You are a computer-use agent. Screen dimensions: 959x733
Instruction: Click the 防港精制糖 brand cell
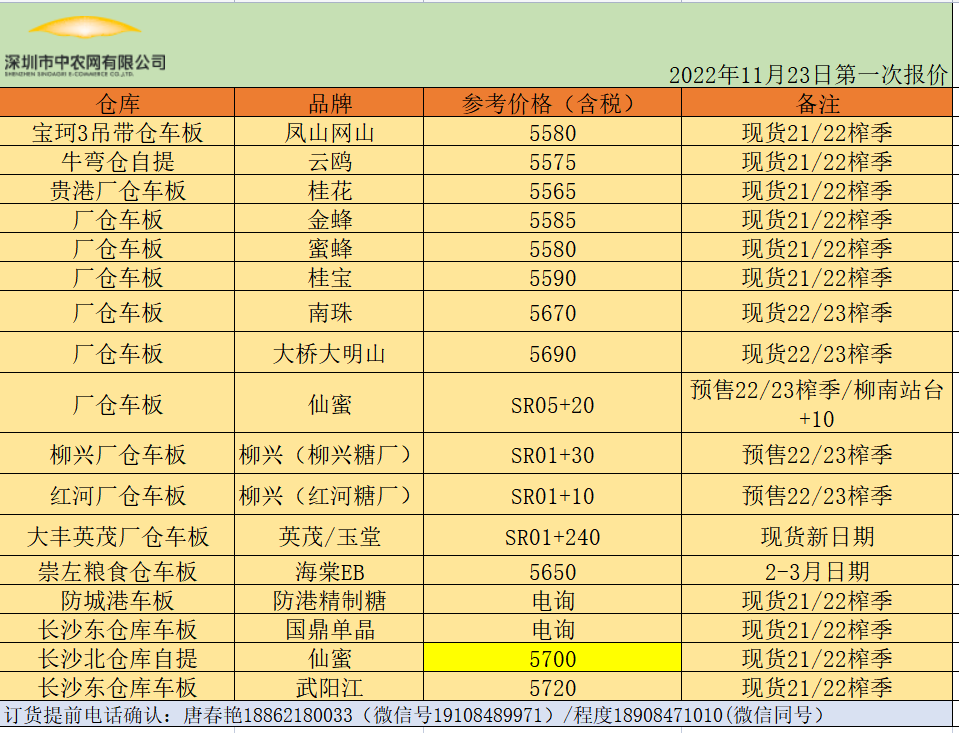tap(329, 600)
